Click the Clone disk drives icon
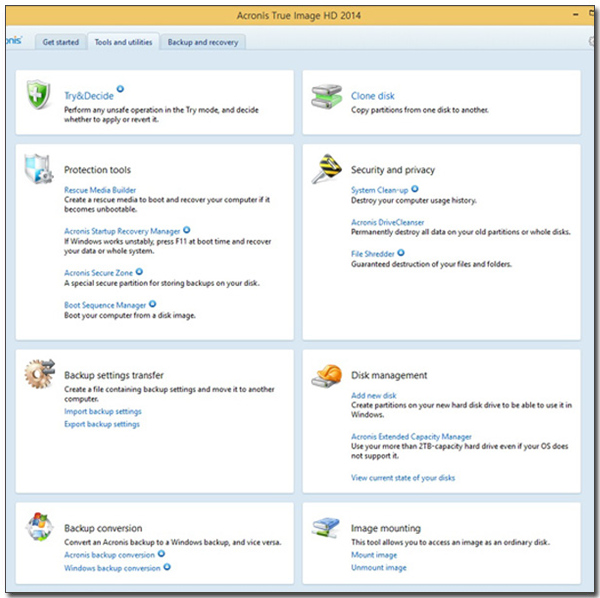 (x=326, y=96)
